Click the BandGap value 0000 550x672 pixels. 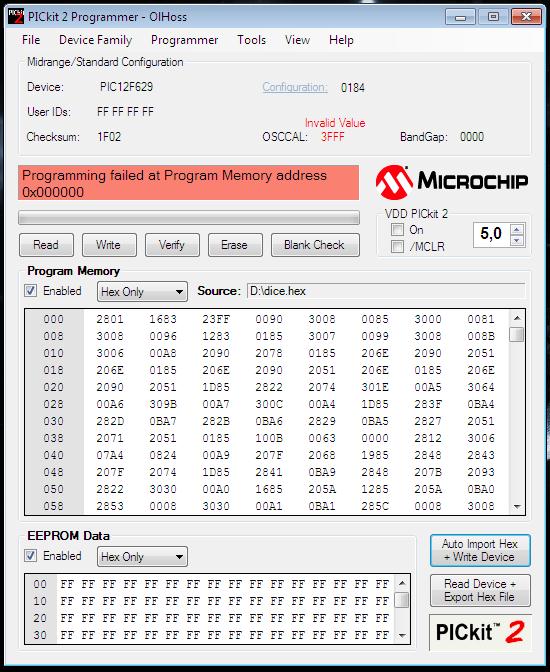click(x=472, y=137)
